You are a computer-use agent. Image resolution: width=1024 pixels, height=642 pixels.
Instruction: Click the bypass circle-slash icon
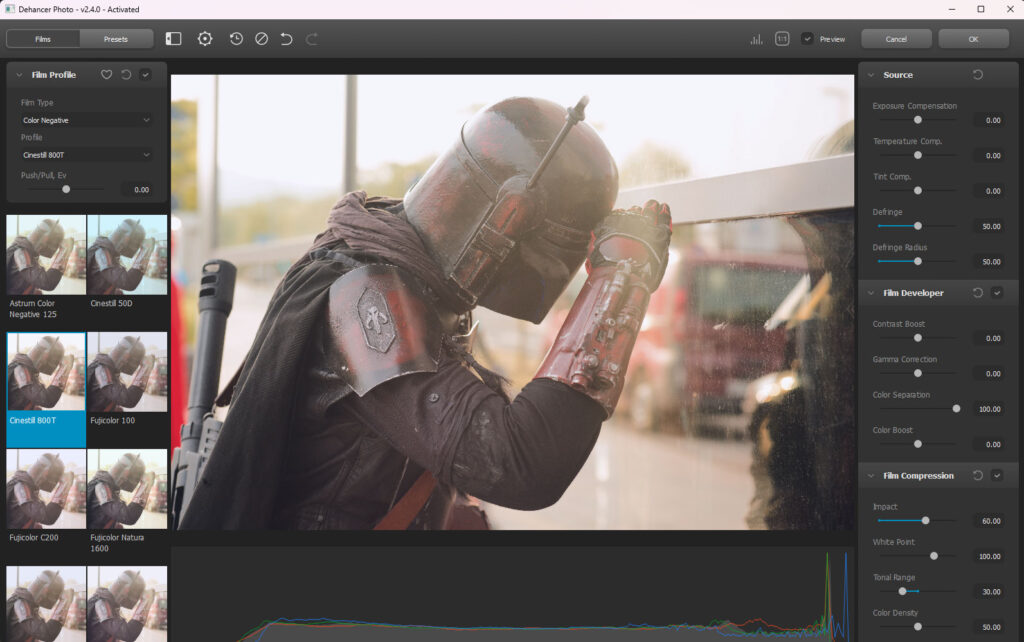[x=261, y=39]
